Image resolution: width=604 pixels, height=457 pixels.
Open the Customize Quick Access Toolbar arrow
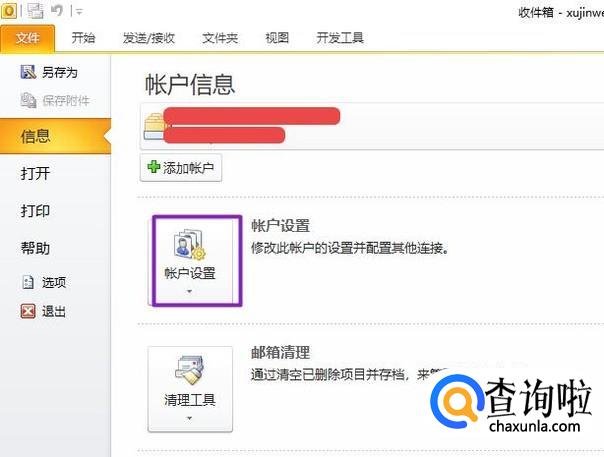[80, 12]
